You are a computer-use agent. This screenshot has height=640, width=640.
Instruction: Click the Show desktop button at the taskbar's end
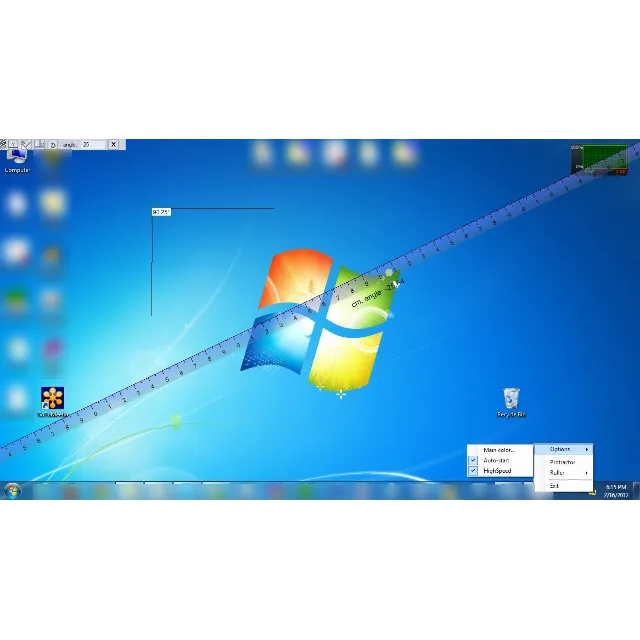point(636,491)
